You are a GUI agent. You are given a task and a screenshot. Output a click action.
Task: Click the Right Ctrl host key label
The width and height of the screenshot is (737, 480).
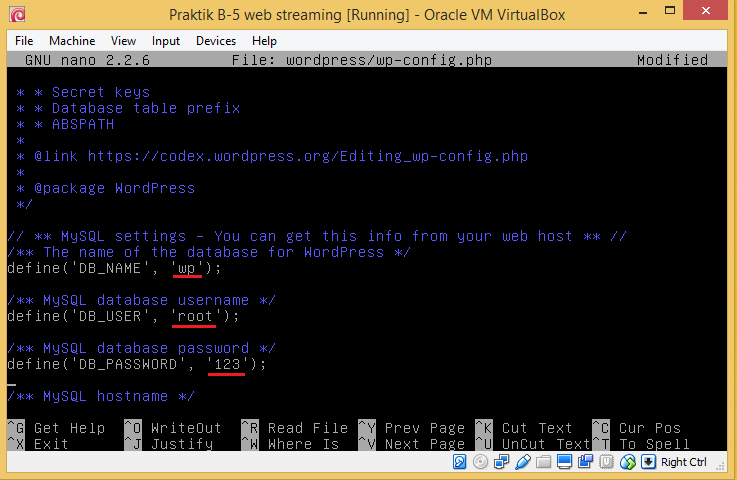point(683,462)
